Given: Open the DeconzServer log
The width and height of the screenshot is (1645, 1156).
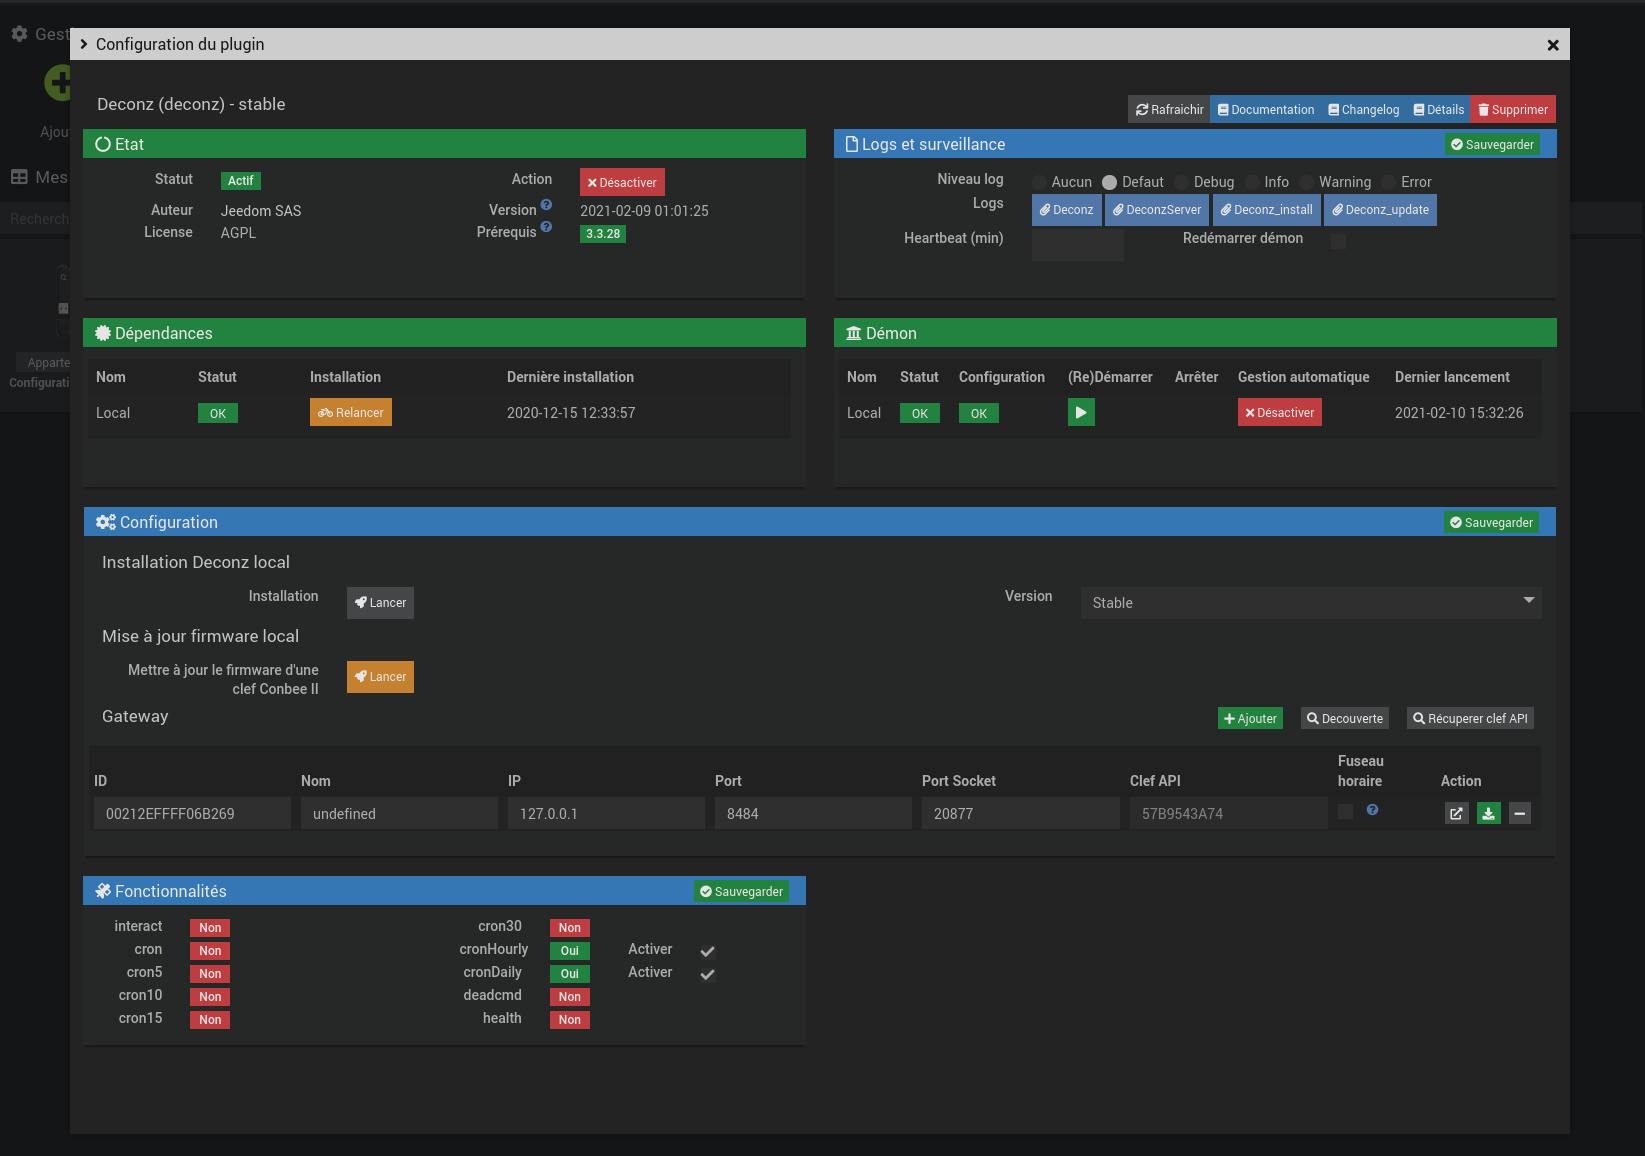Looking at the screenshot, I should tap(1156, 210).
